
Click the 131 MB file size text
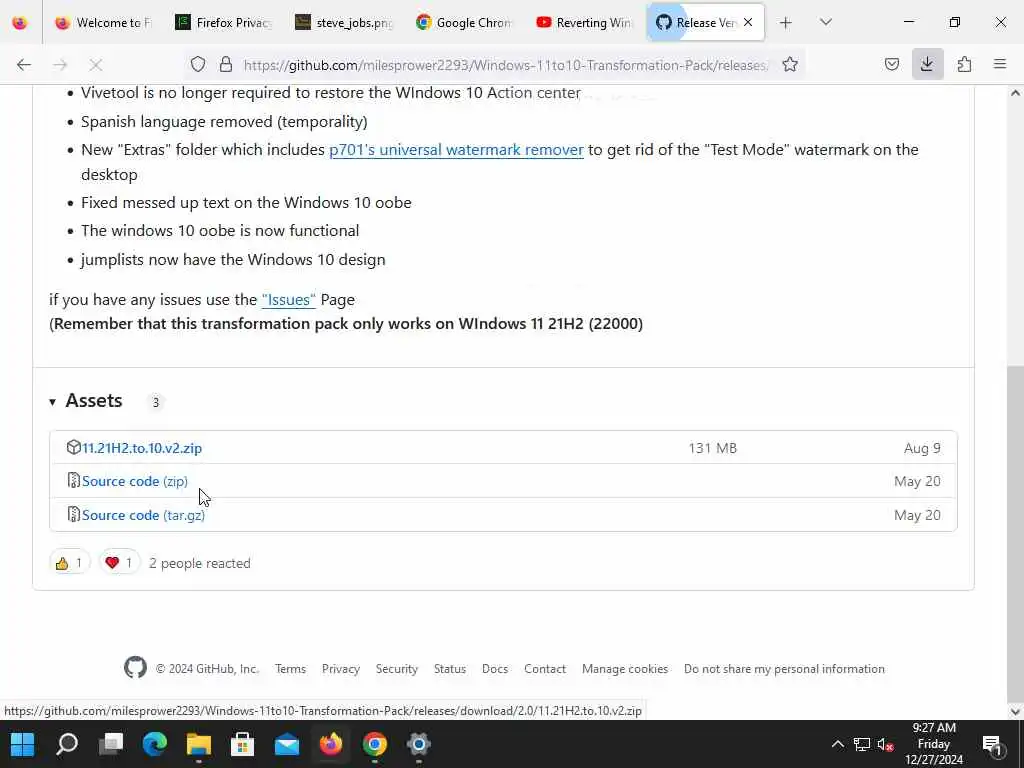pos(712,449)
